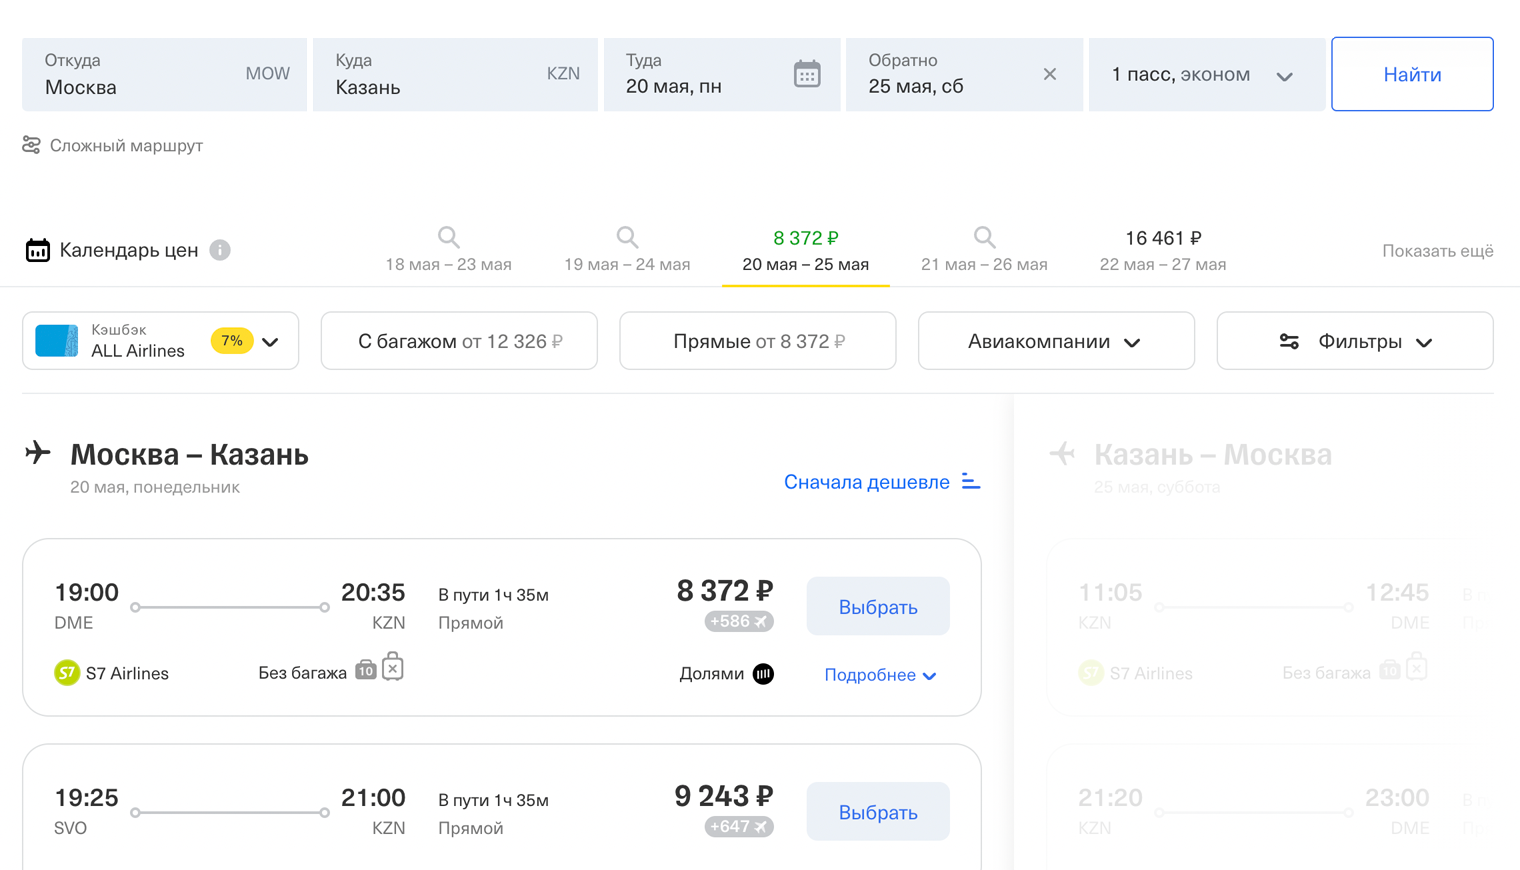The width and height of the screenshot is (1520, 870).
Task: Click the Долями payment label
Action: [711, 674]
